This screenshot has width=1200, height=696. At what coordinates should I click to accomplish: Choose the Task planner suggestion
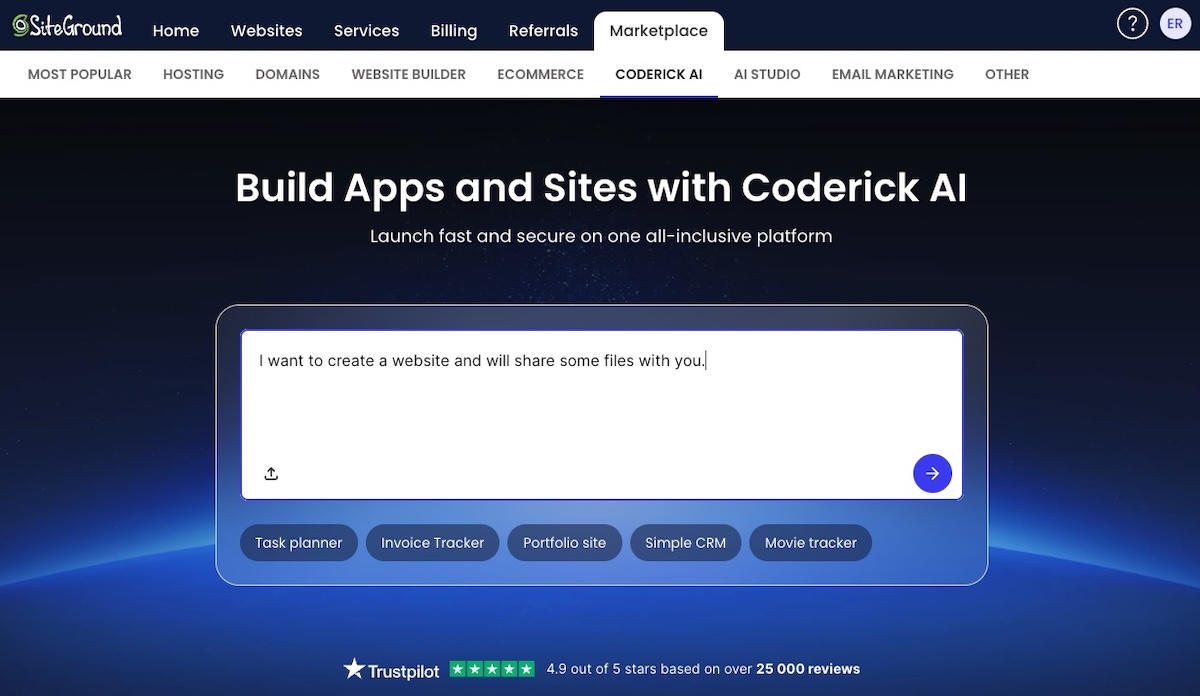point(299,543)
